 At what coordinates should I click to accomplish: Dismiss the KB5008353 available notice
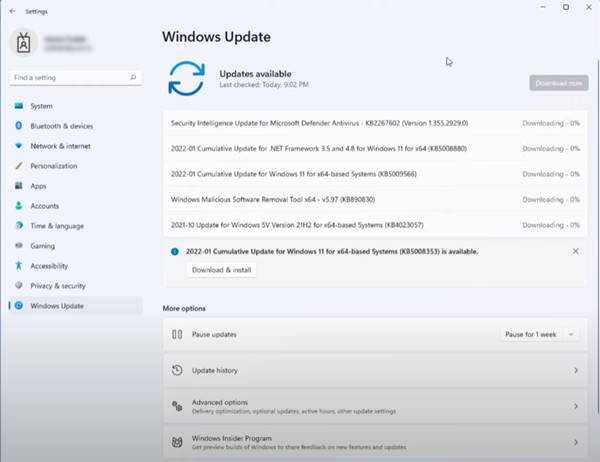click(575, 251)
